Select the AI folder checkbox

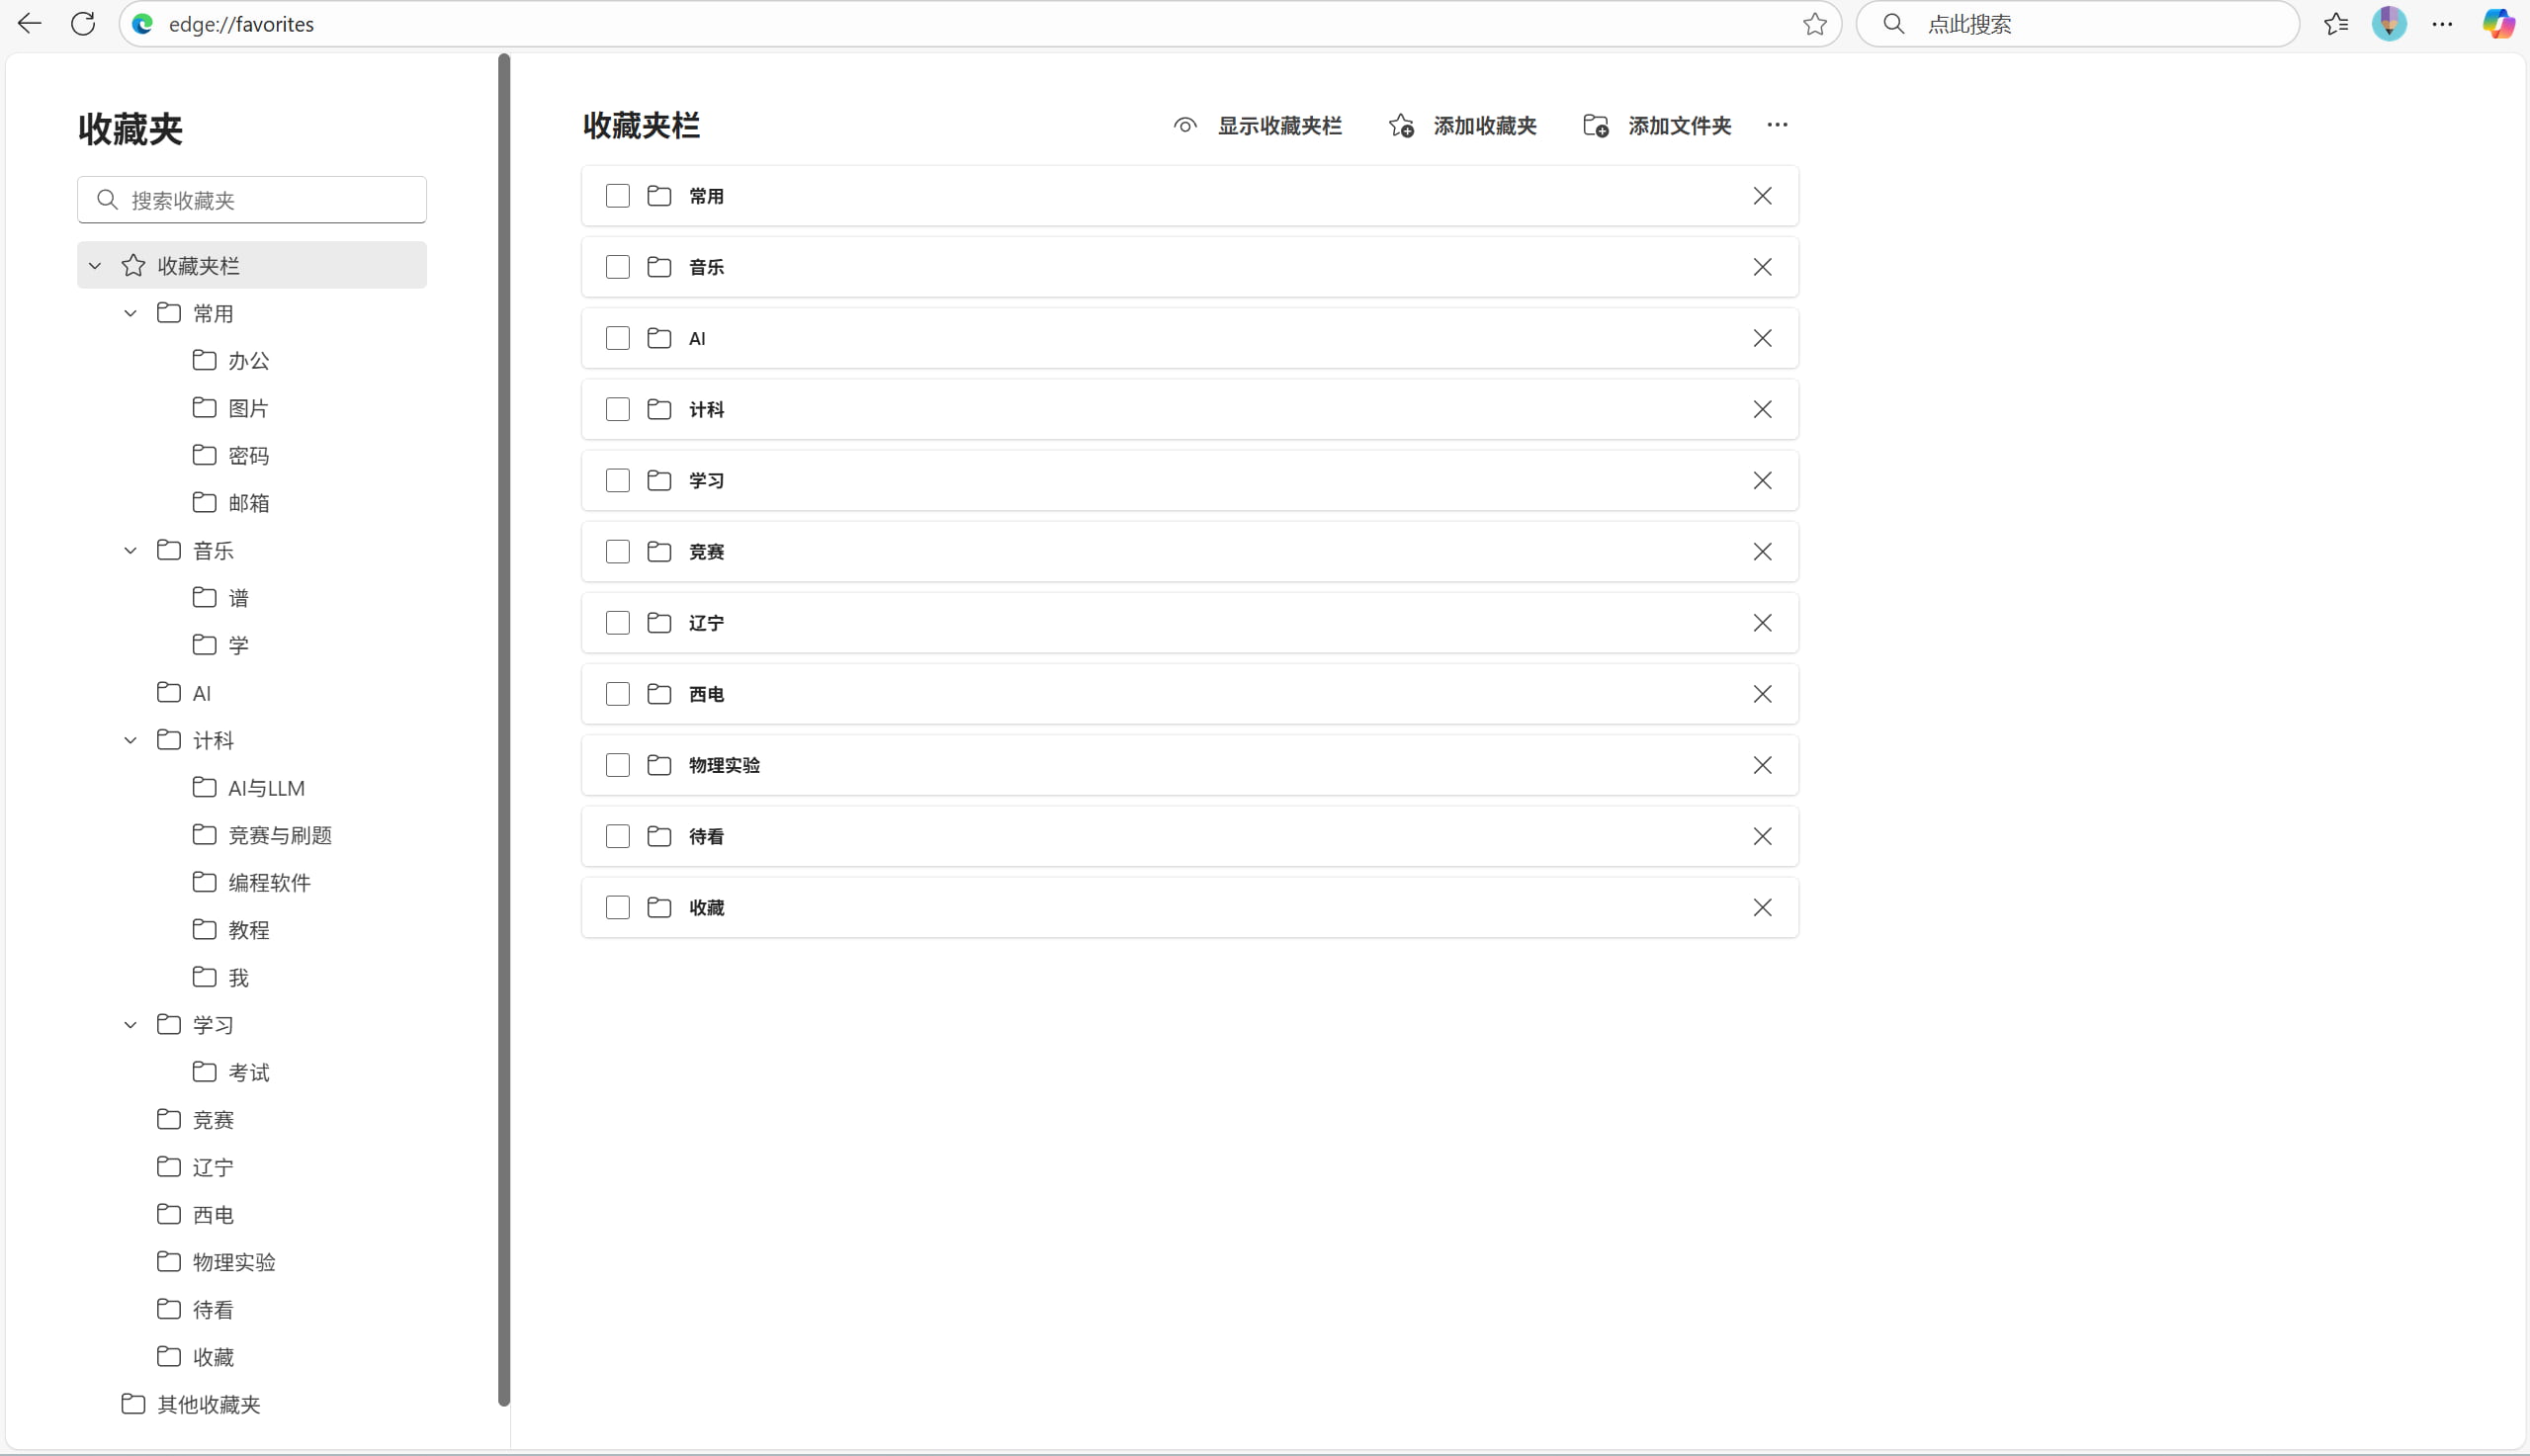pyautogui.click(x=618, y=338)
